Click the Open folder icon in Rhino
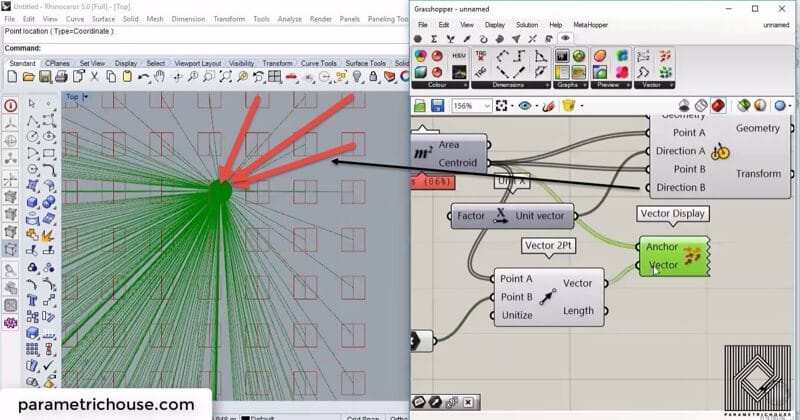The height and width of the screenshot is (420, 800). click(x=28, y=77)
